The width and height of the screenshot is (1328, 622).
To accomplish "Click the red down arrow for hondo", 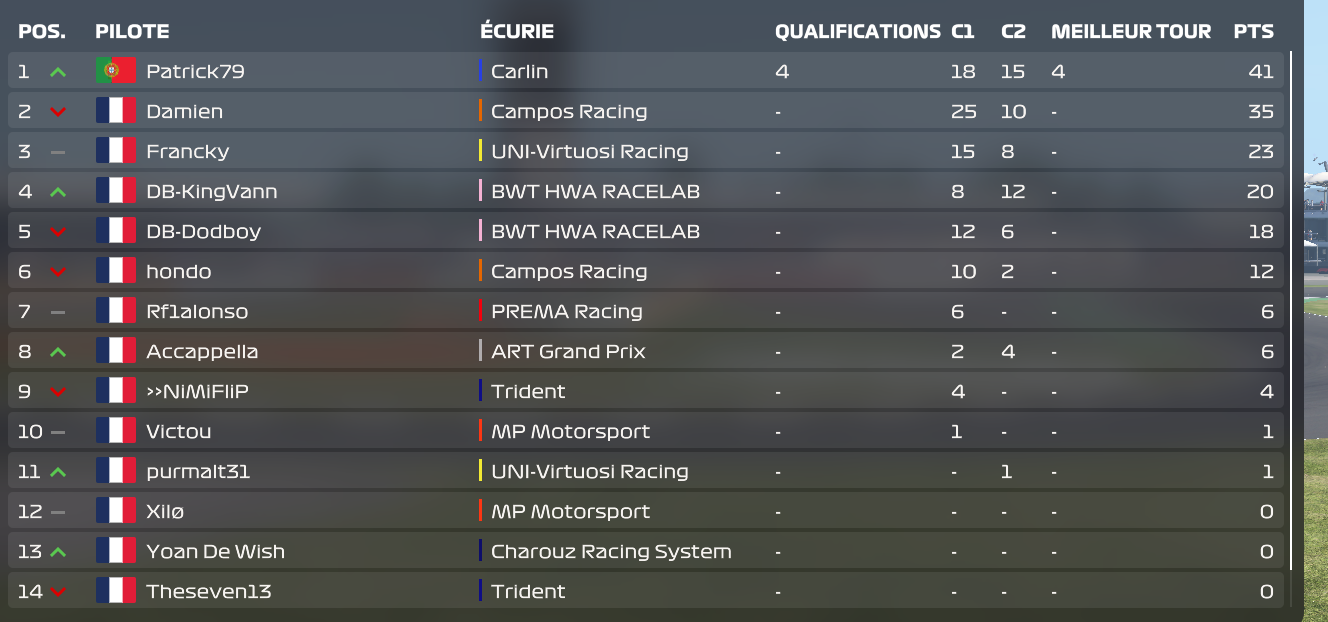I will pyautogui.click(x=58, y=272).
